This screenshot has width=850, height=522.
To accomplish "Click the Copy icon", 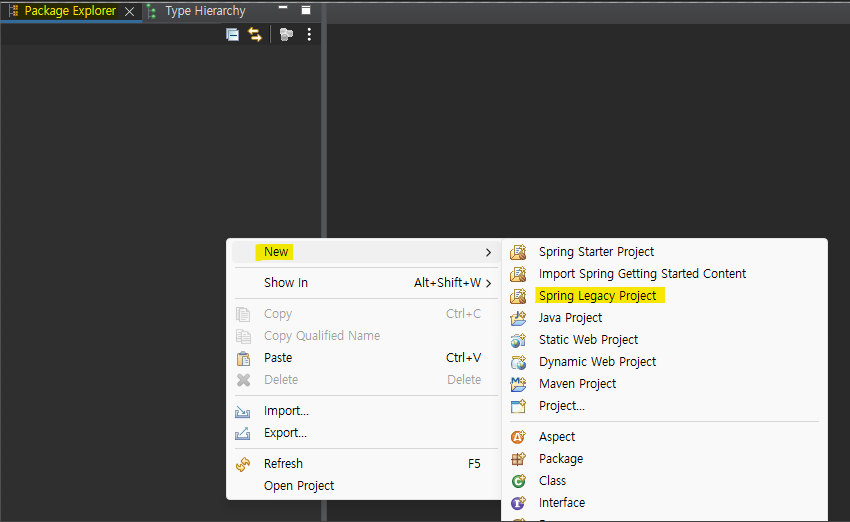I will 243,314.
